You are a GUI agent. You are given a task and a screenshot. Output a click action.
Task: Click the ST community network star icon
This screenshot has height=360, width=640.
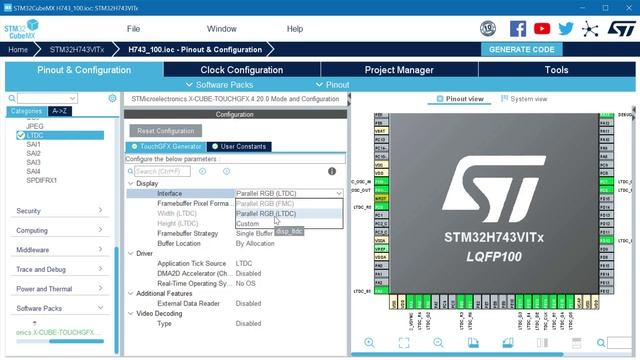(590, 29)
